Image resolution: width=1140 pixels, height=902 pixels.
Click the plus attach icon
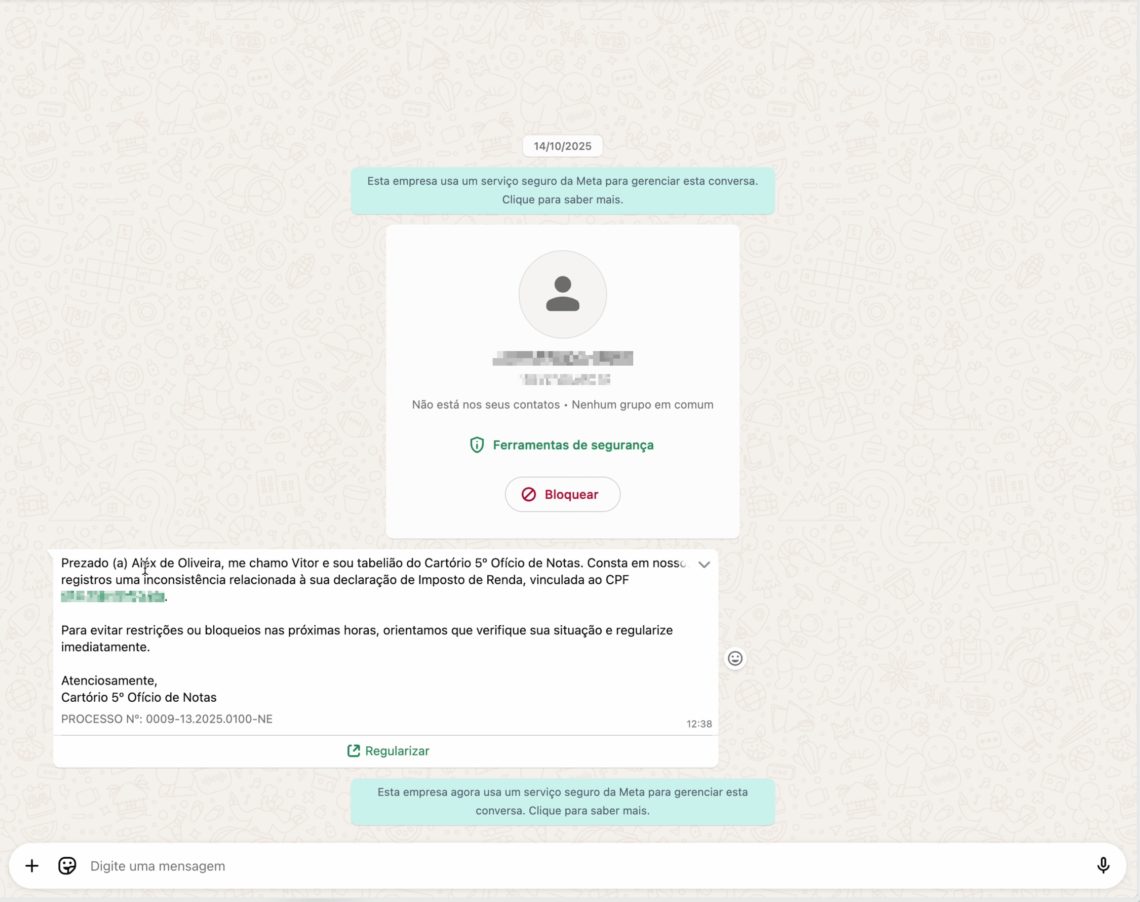click(x=32, y=866)
